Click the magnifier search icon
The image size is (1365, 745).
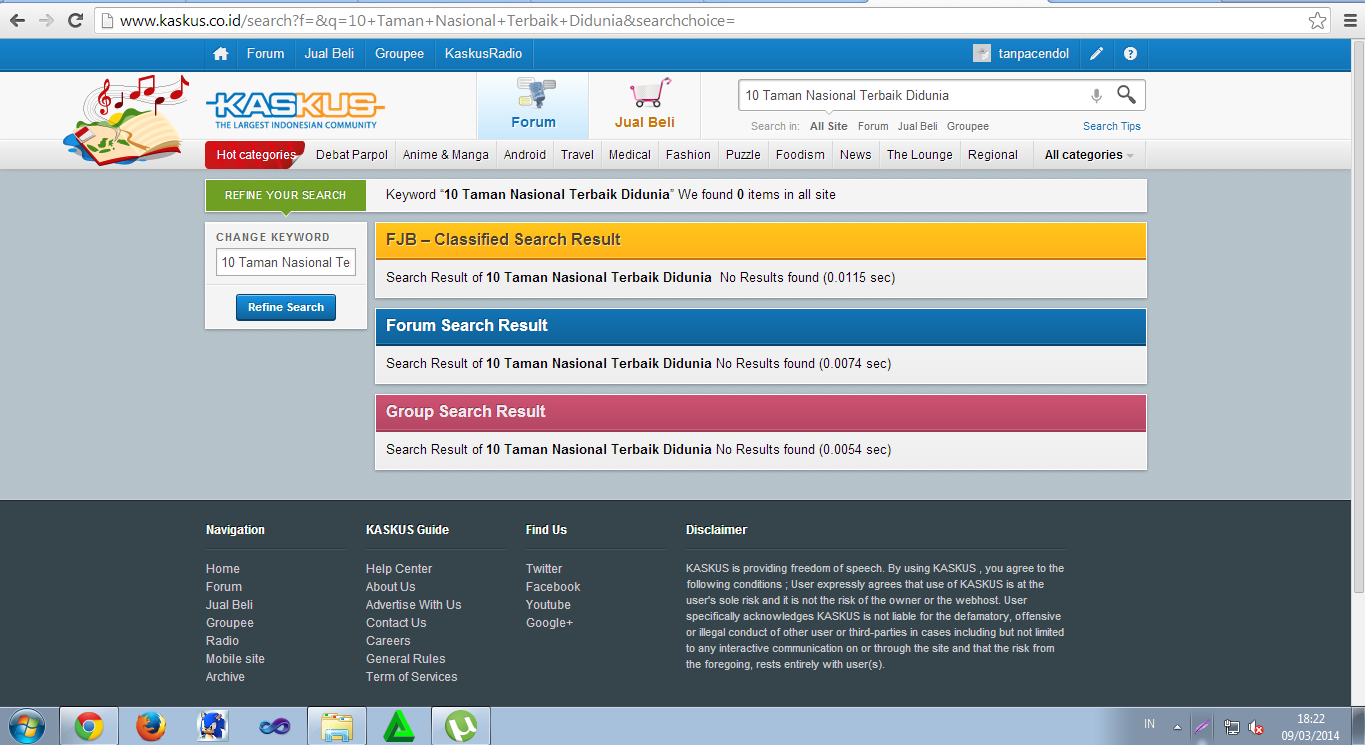coord(1127,95)
